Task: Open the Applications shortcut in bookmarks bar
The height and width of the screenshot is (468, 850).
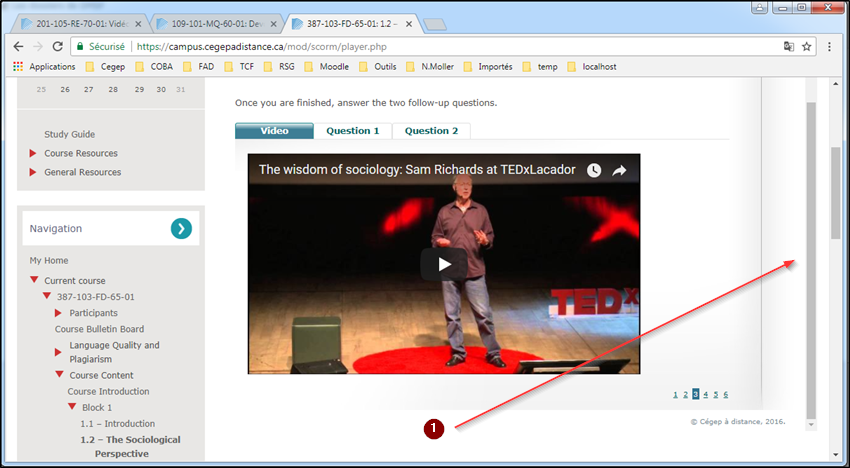Action: click(44, 67)
